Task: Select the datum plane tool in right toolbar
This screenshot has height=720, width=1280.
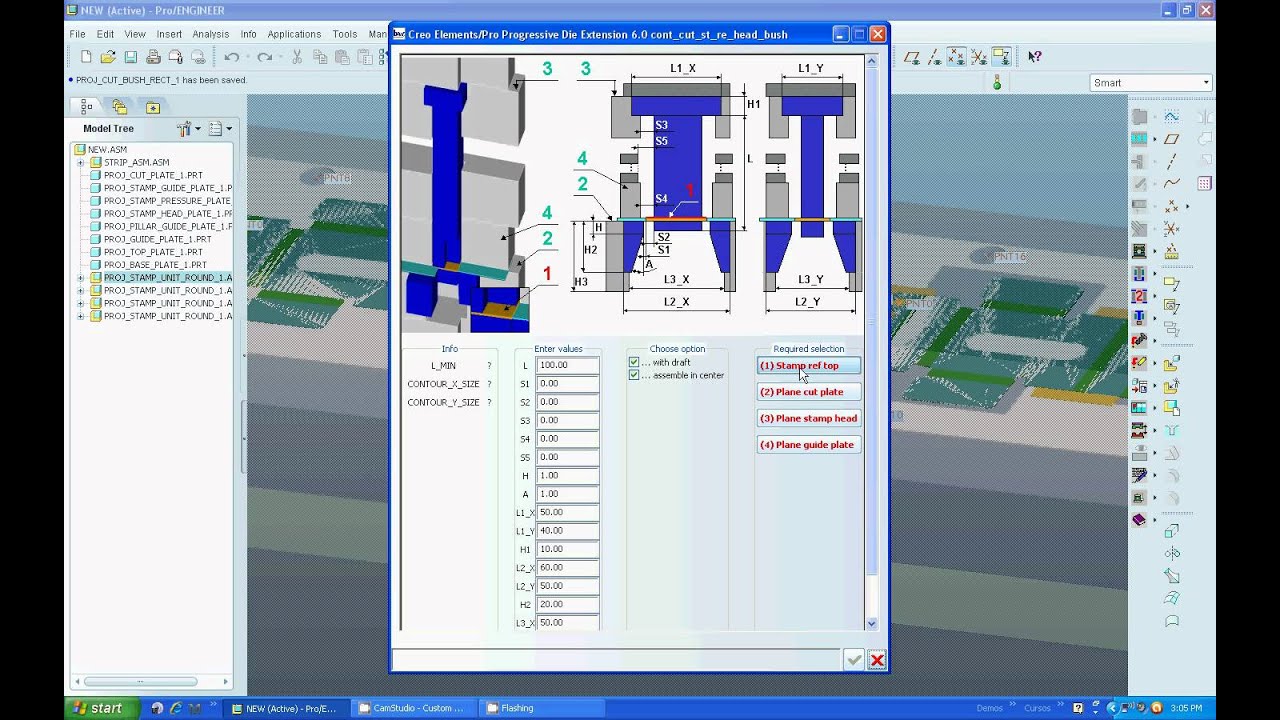Action: tap(1171, 139)
